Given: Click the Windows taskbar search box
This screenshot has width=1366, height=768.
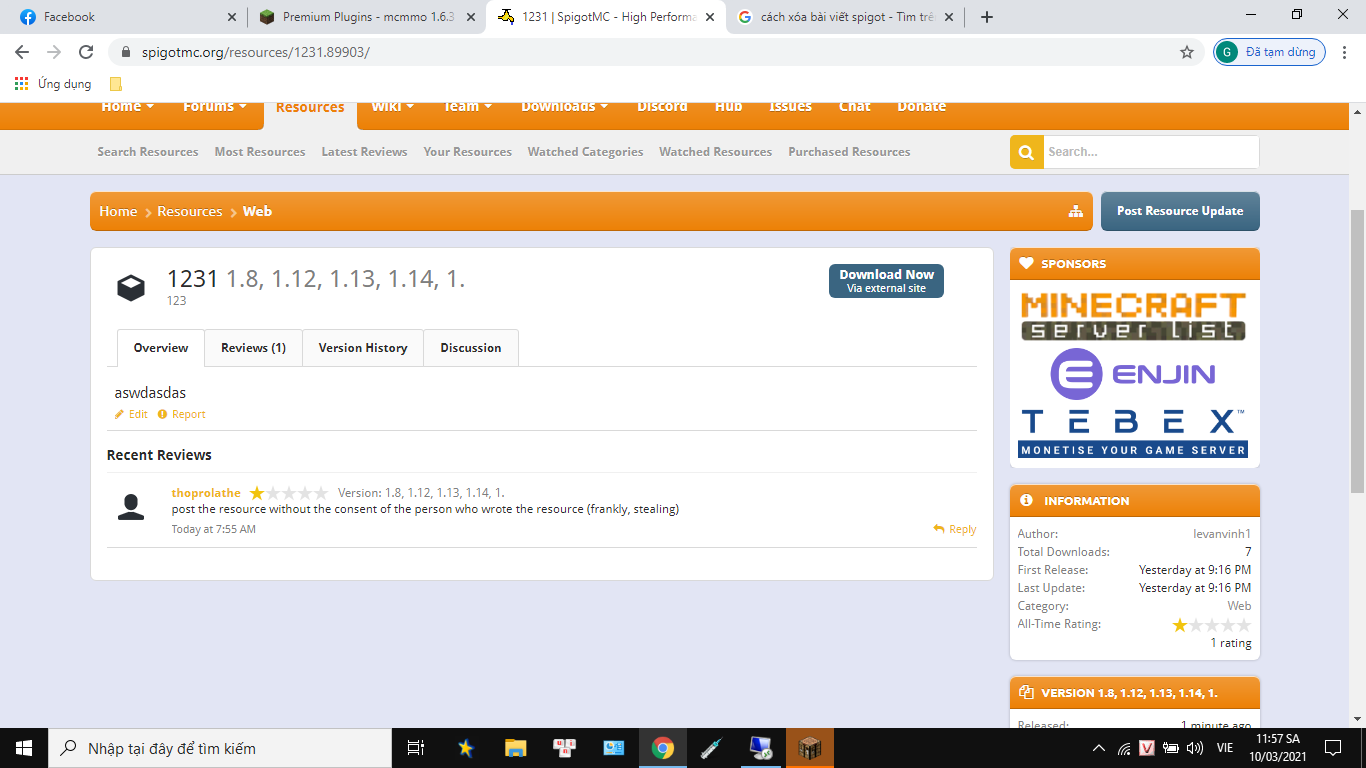Looking at the screenshot, I should [x=218, y=748].
